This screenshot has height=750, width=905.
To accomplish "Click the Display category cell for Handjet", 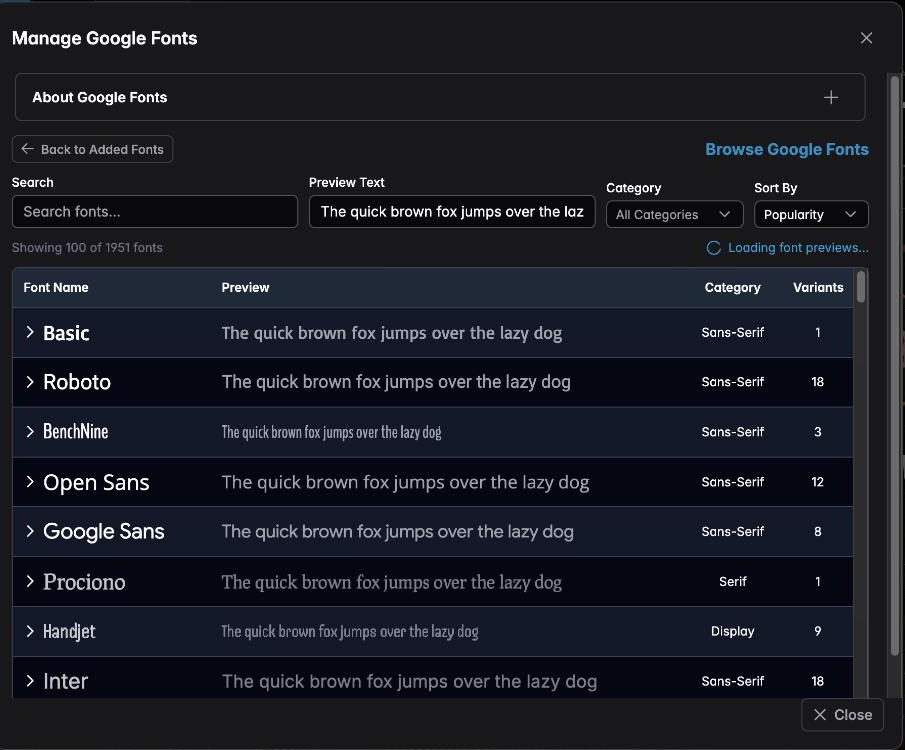I will [x=732, y=632].
